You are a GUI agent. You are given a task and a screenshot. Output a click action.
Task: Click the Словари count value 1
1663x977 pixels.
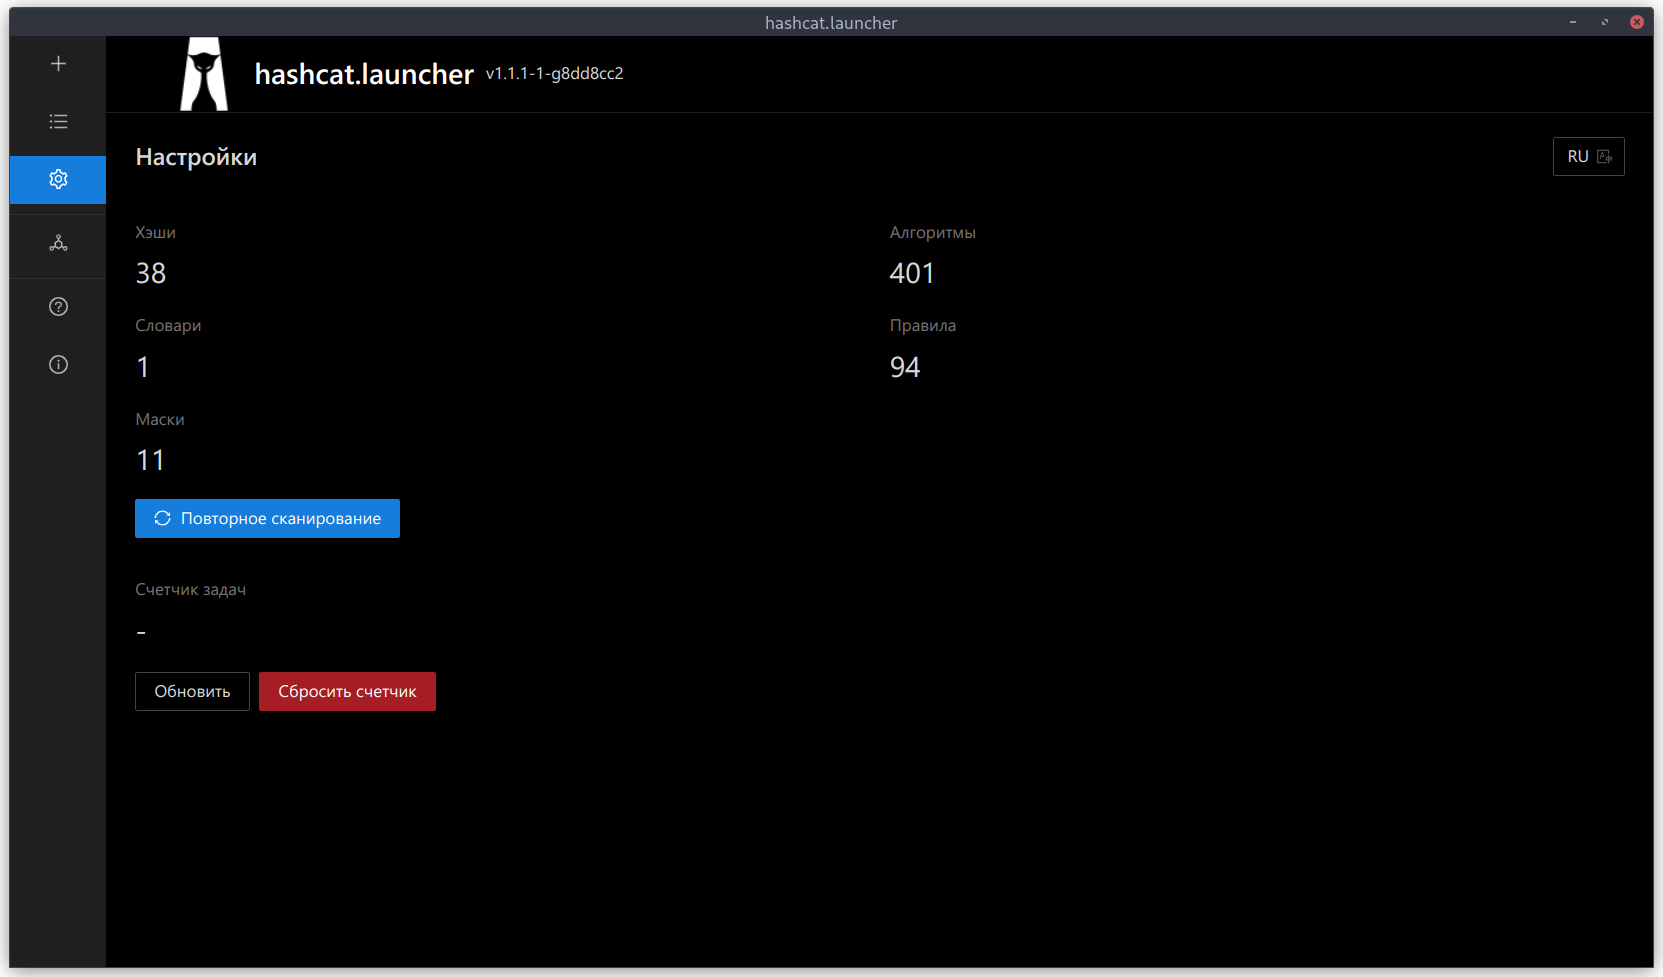pyautogui.click(x=143, y=367)
